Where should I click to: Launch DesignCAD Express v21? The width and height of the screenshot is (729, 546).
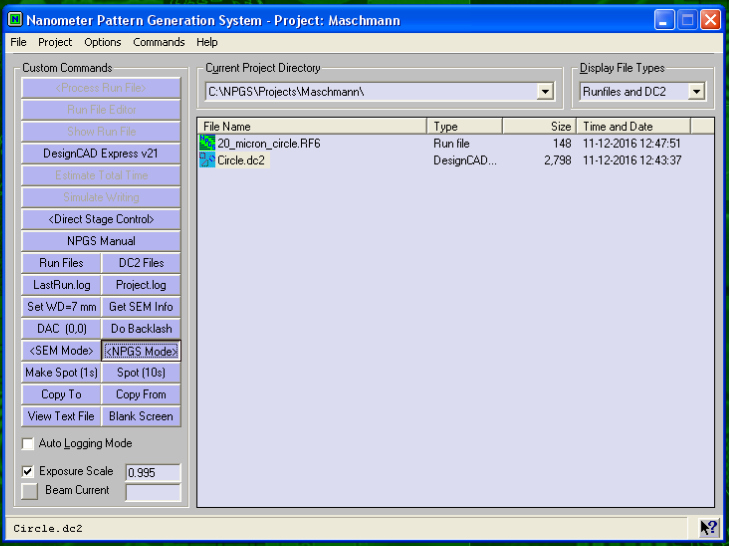[100, 154]
